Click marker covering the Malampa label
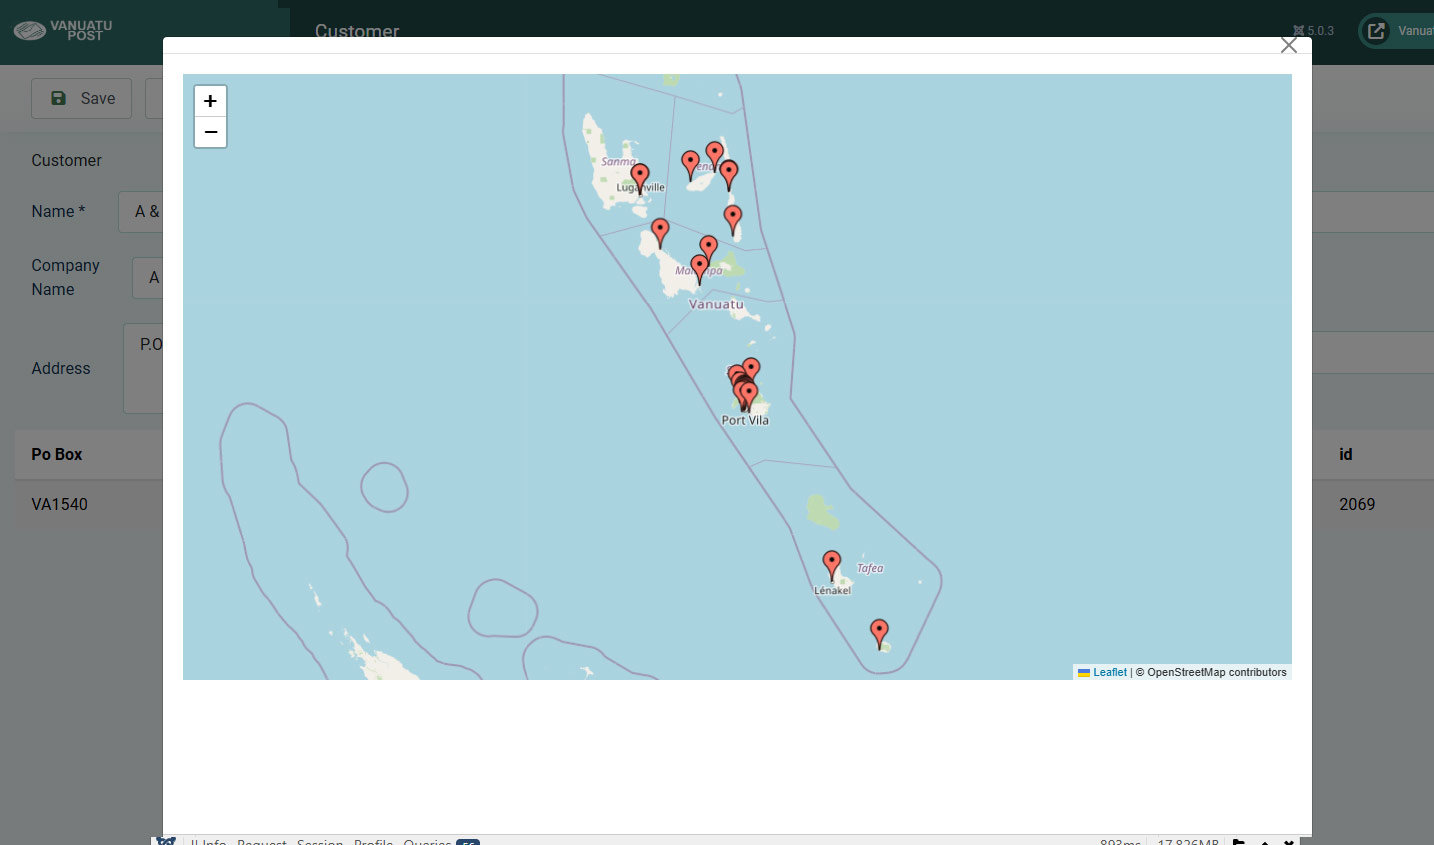Viewport: 1434px width, 845px height. coord(699,268)
